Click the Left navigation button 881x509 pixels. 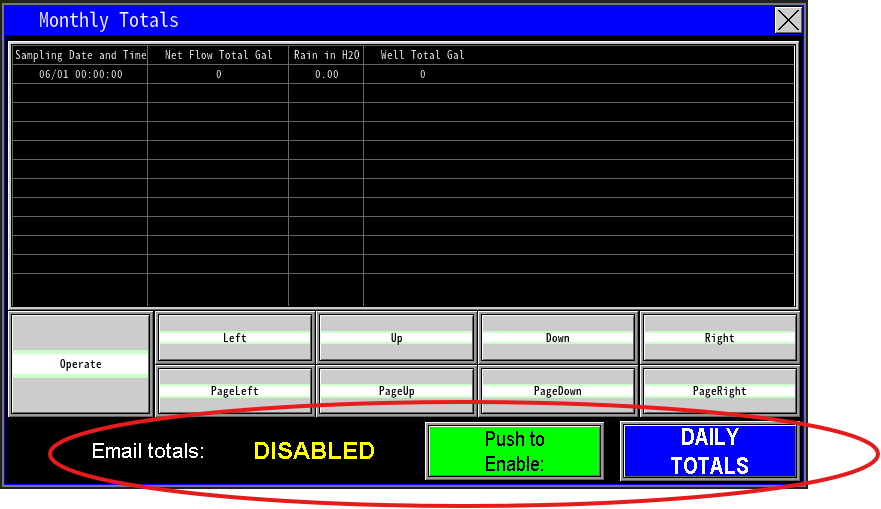[x=235, y=338]
